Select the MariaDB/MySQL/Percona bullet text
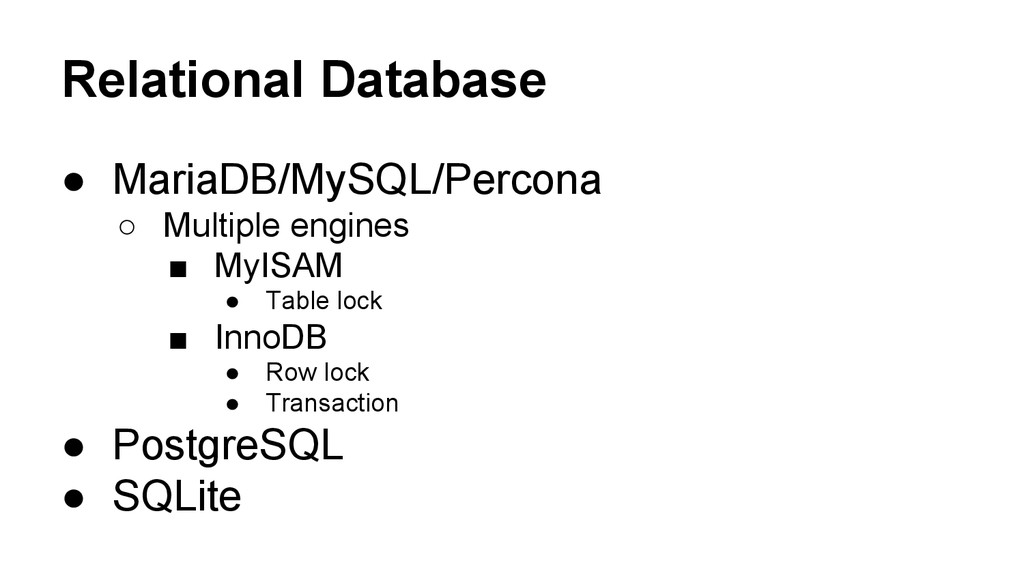The height and width of the screenshot is (576, 1024). 357,180
